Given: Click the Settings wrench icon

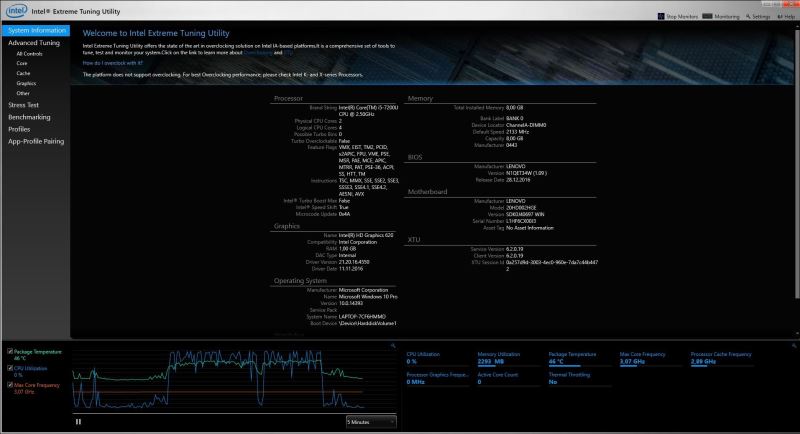Looking at the screenshot, I should 748,16.
